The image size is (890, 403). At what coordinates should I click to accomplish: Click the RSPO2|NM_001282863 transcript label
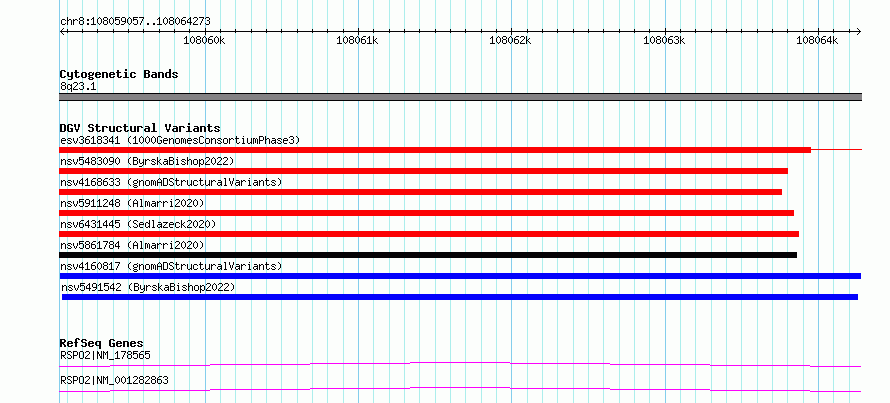pos(114,380)
